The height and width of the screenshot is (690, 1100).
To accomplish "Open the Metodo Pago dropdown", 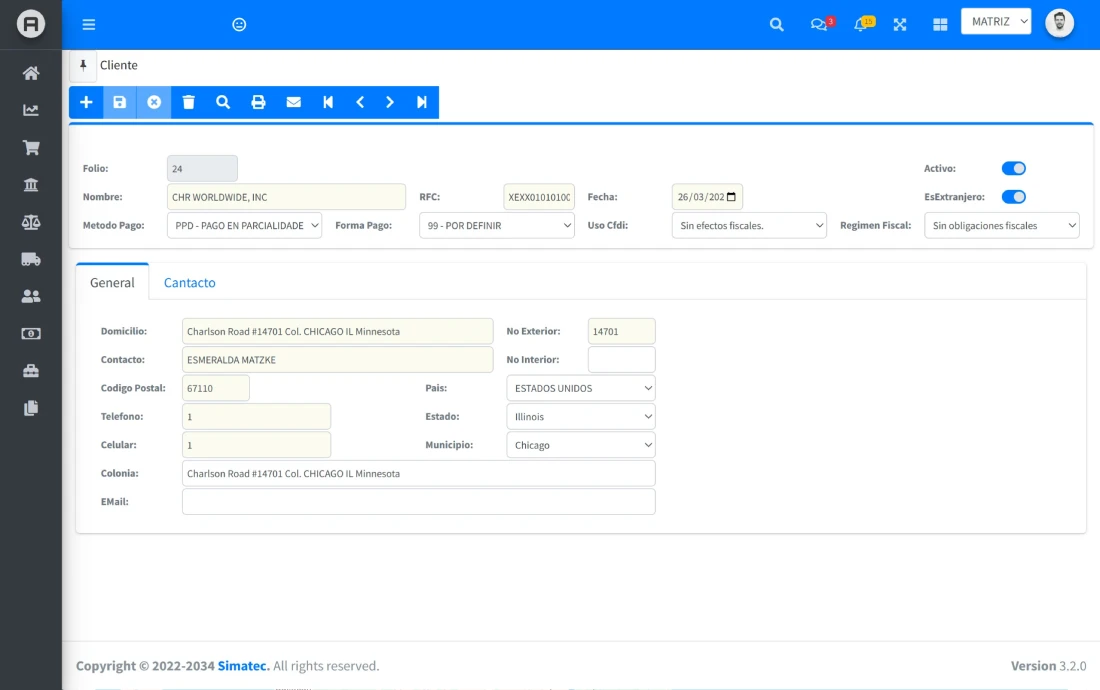I will (244, 226).
